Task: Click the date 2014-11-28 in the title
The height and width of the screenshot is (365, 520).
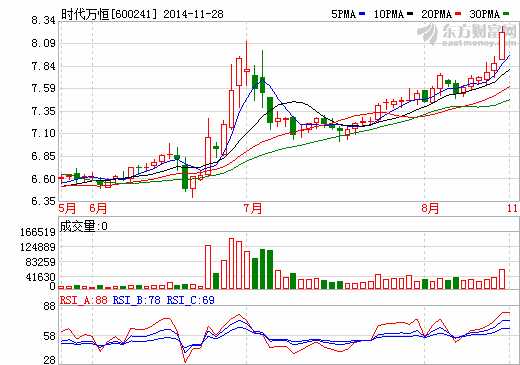Action: tap(193, 14)
